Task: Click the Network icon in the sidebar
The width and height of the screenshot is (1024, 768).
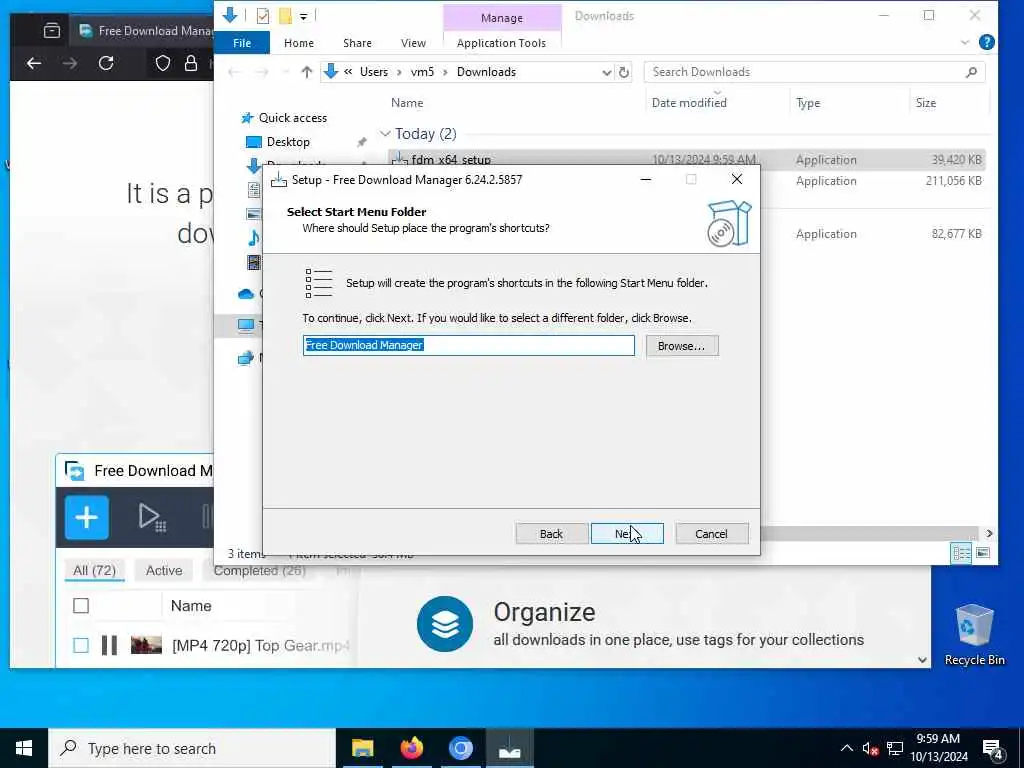Action: [246, 358]
